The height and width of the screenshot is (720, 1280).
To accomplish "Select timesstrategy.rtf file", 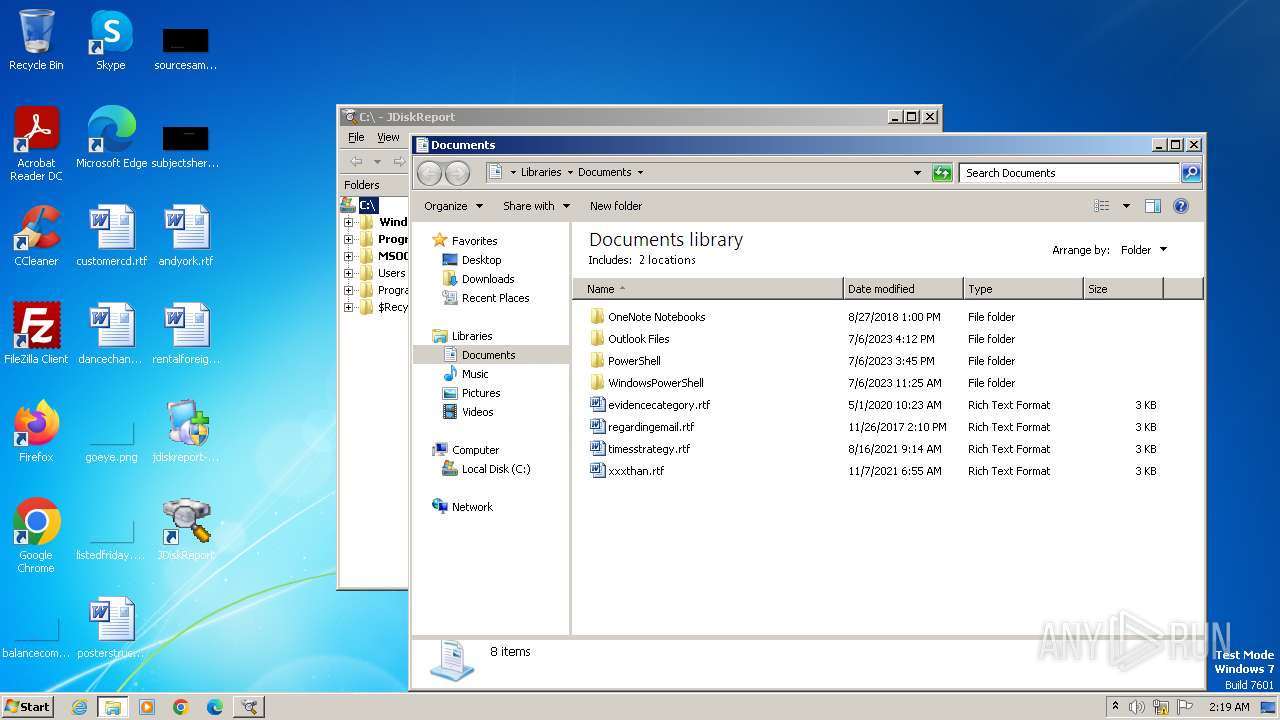I will coord(649,449).
